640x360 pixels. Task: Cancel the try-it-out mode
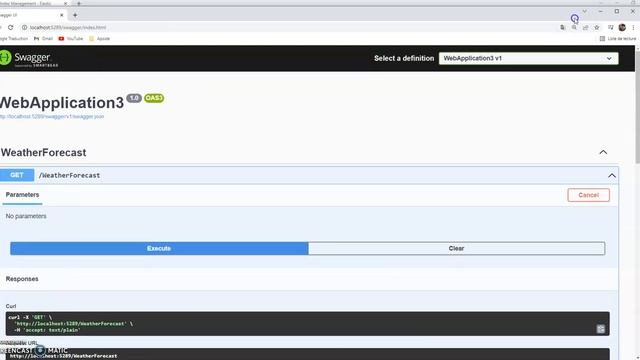click(x=588, y=195)
